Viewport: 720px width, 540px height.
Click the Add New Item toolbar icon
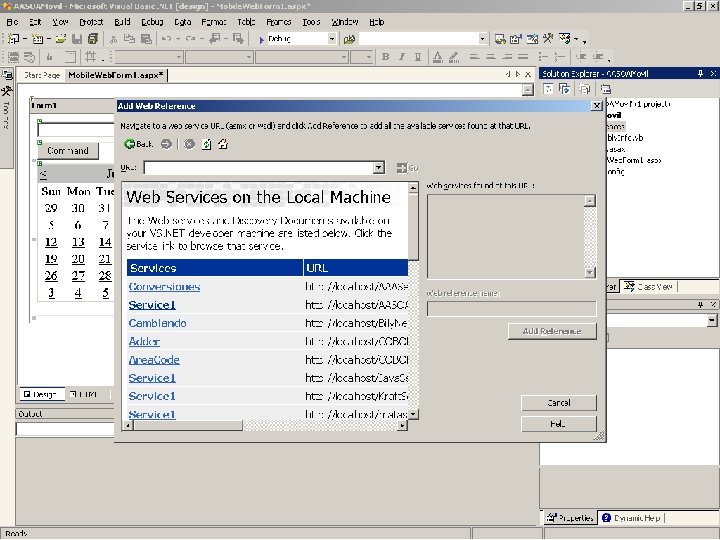[x=38, y=39]
